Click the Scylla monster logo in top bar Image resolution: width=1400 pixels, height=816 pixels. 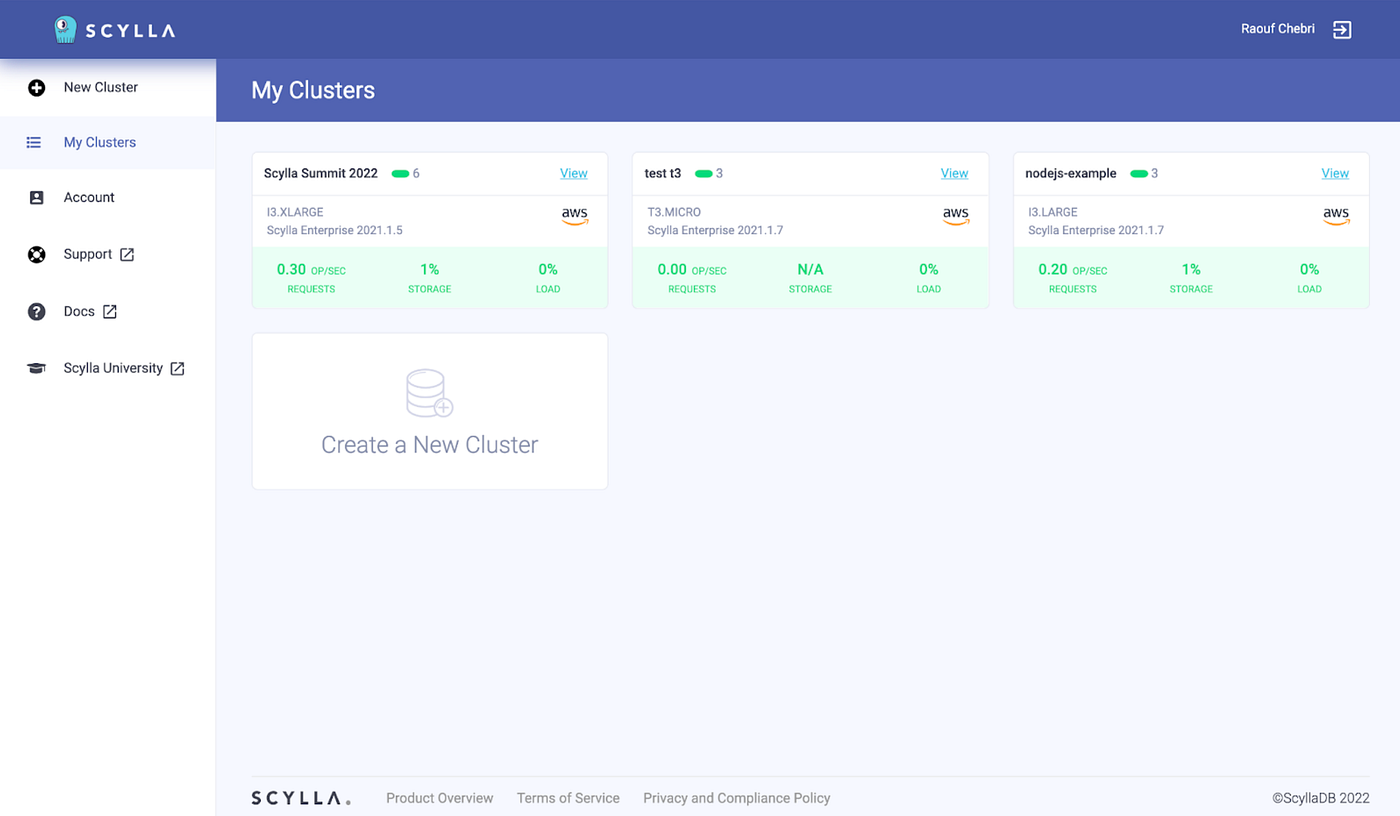(x=64, y=29)
